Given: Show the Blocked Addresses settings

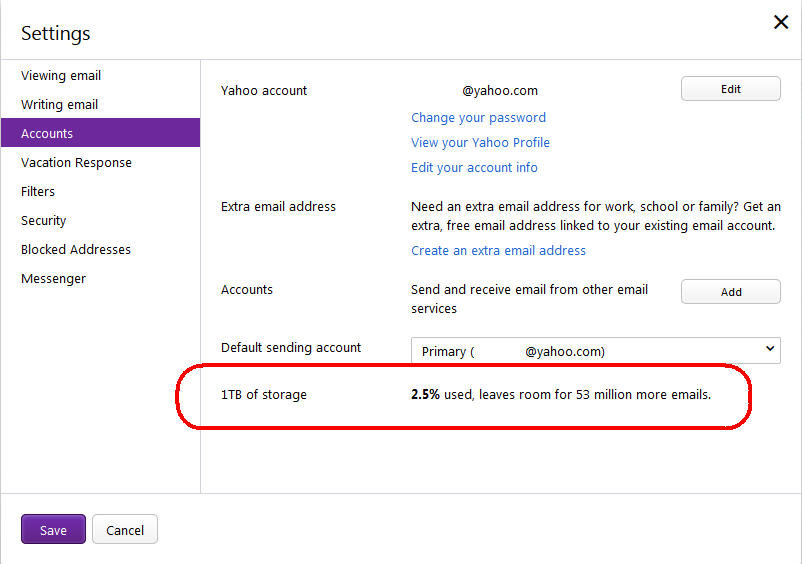Looking at the screenshot, I should [x=76, y=250].
